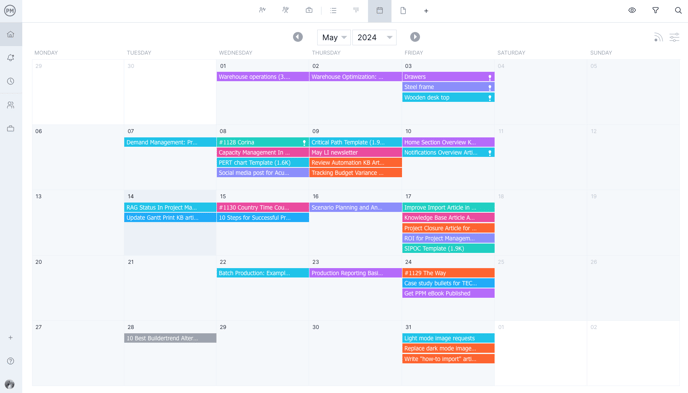Open Critical Path Template event
The width and height of the screenshot is (688, 393).
355,142
